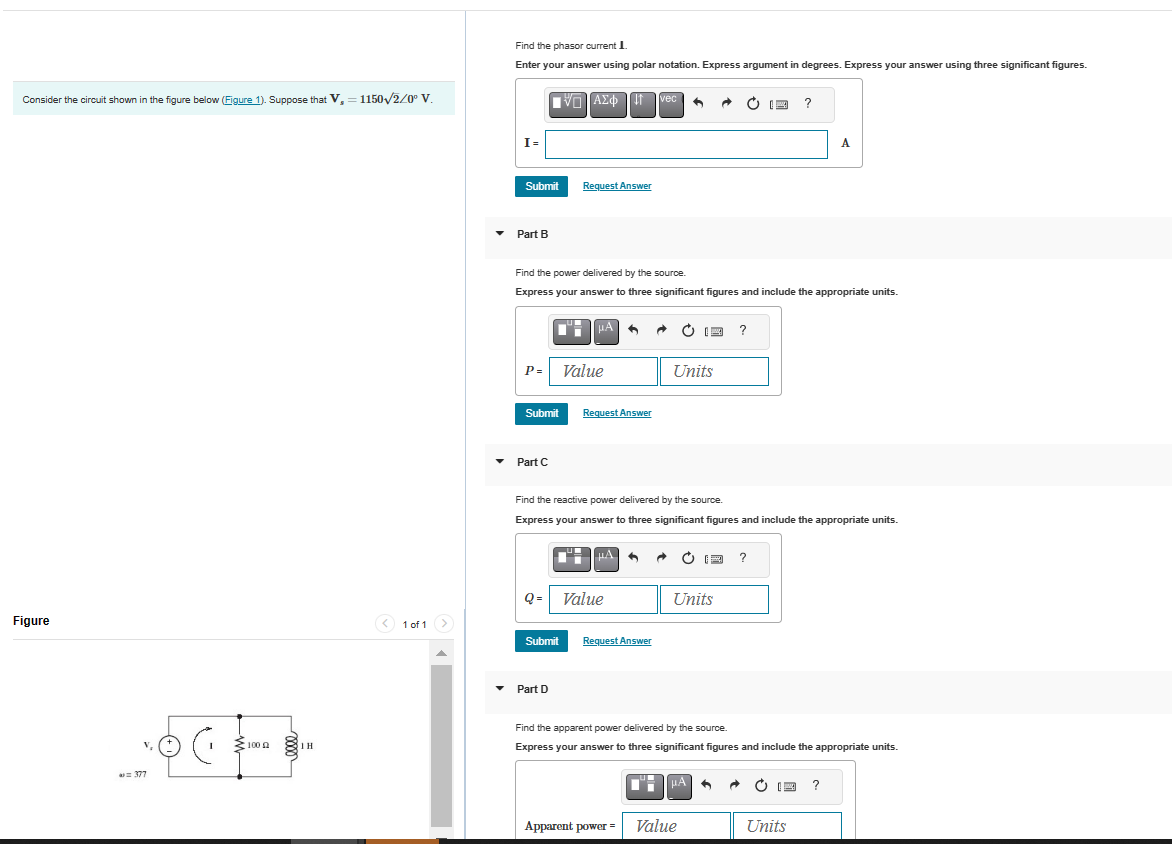
Task: Collapse the Part C section
Action: [499, 462]
